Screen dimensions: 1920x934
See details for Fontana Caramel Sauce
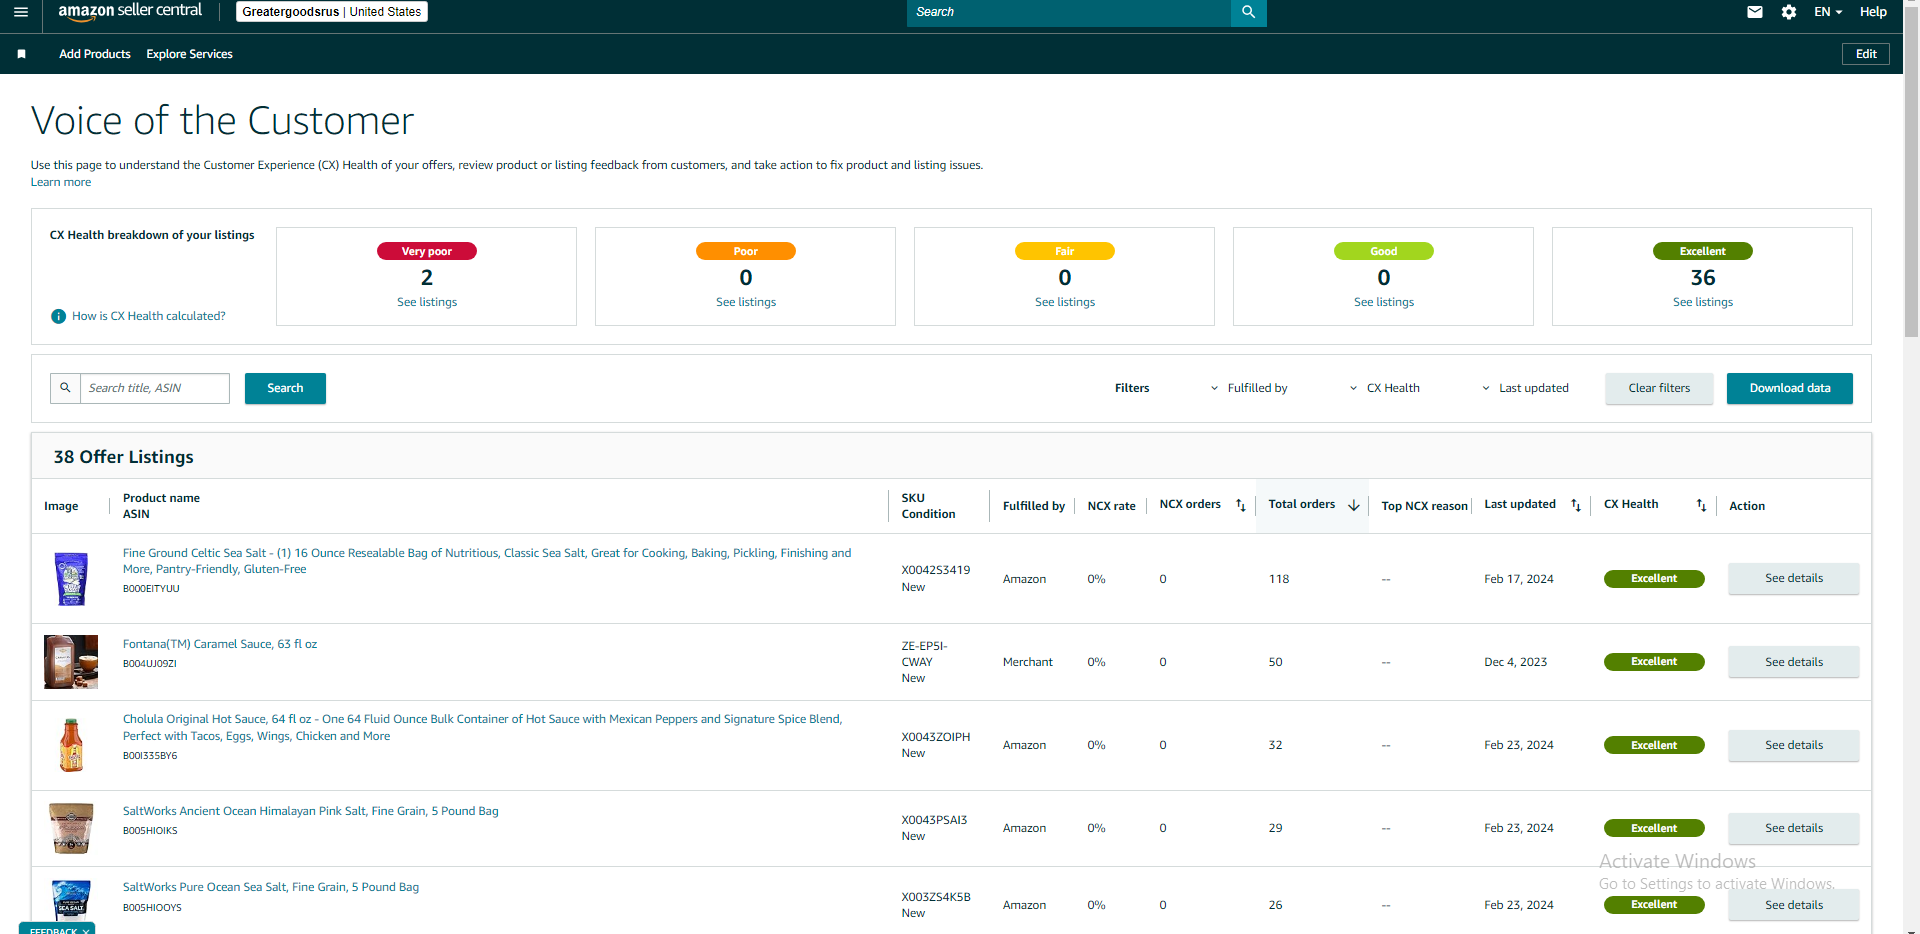coord(1794,662)
